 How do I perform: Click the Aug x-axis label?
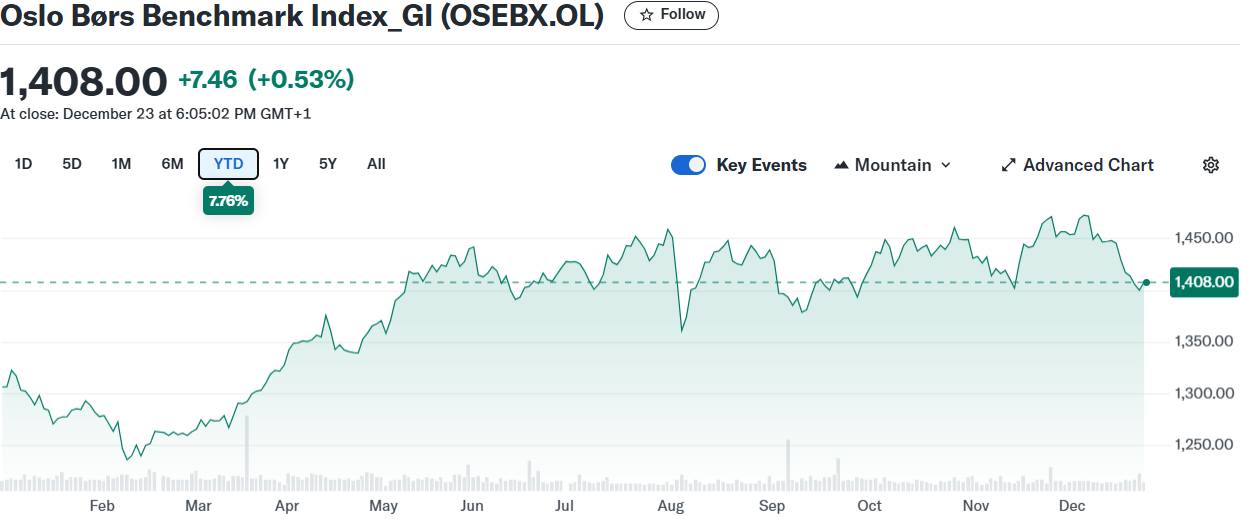point(671,506)
